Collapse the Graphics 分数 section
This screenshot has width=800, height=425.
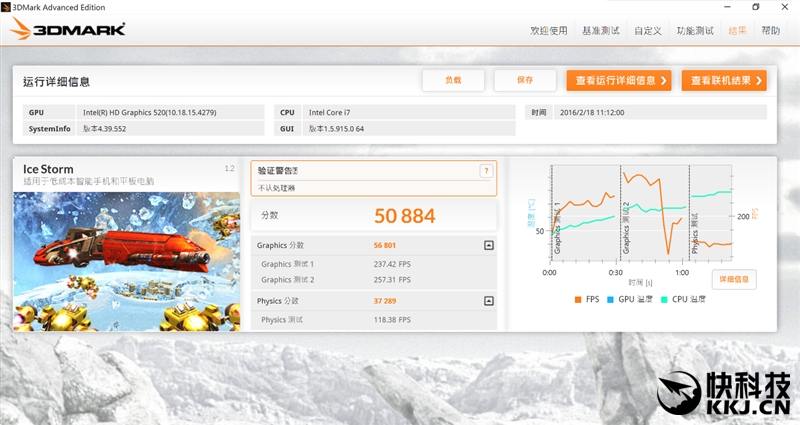tap(488, 245)
